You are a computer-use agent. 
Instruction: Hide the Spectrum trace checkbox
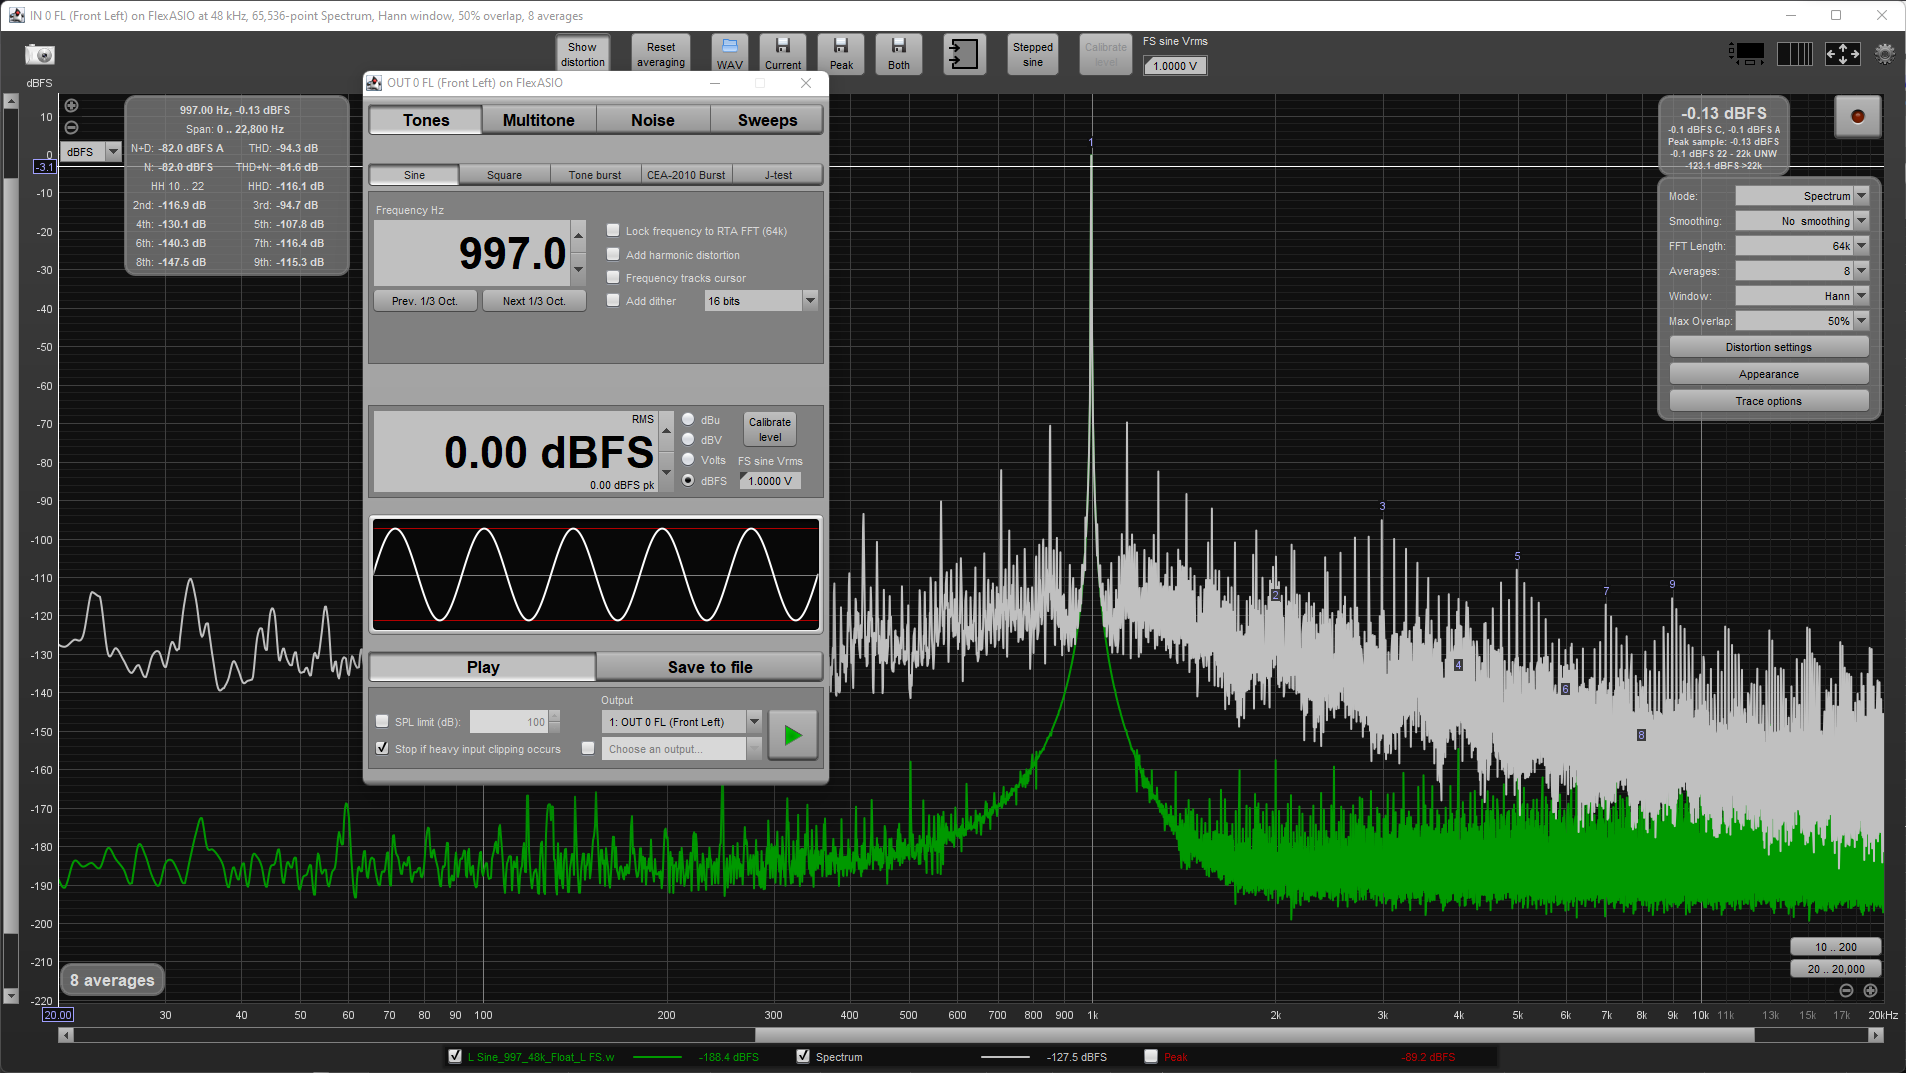[802, 1056]
